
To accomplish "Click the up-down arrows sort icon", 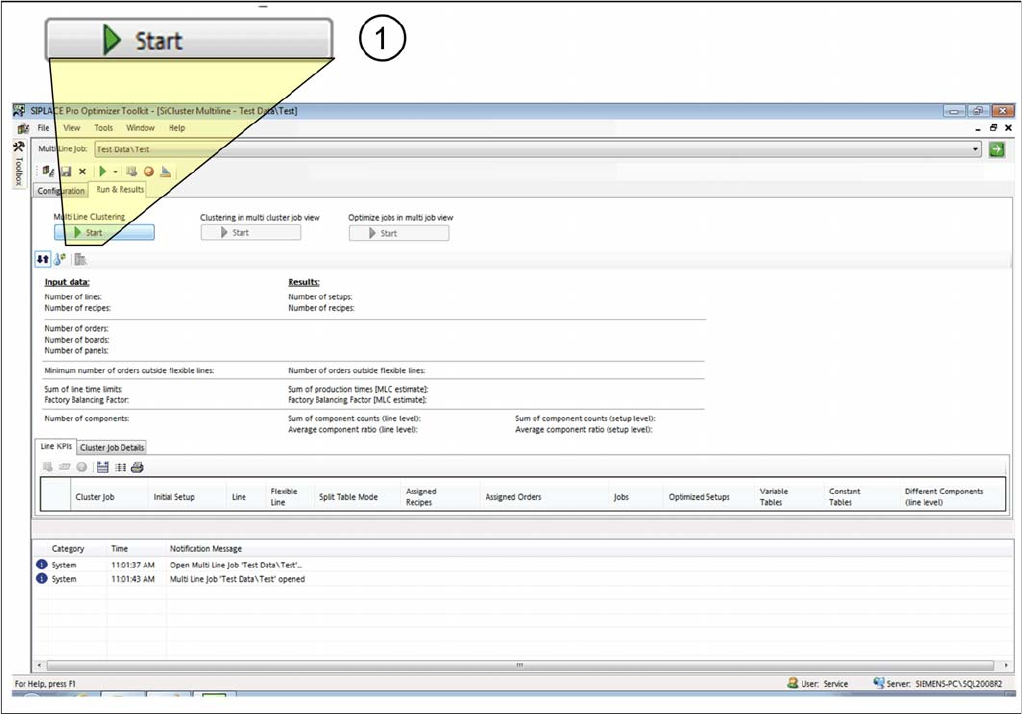I will (42, 260).
